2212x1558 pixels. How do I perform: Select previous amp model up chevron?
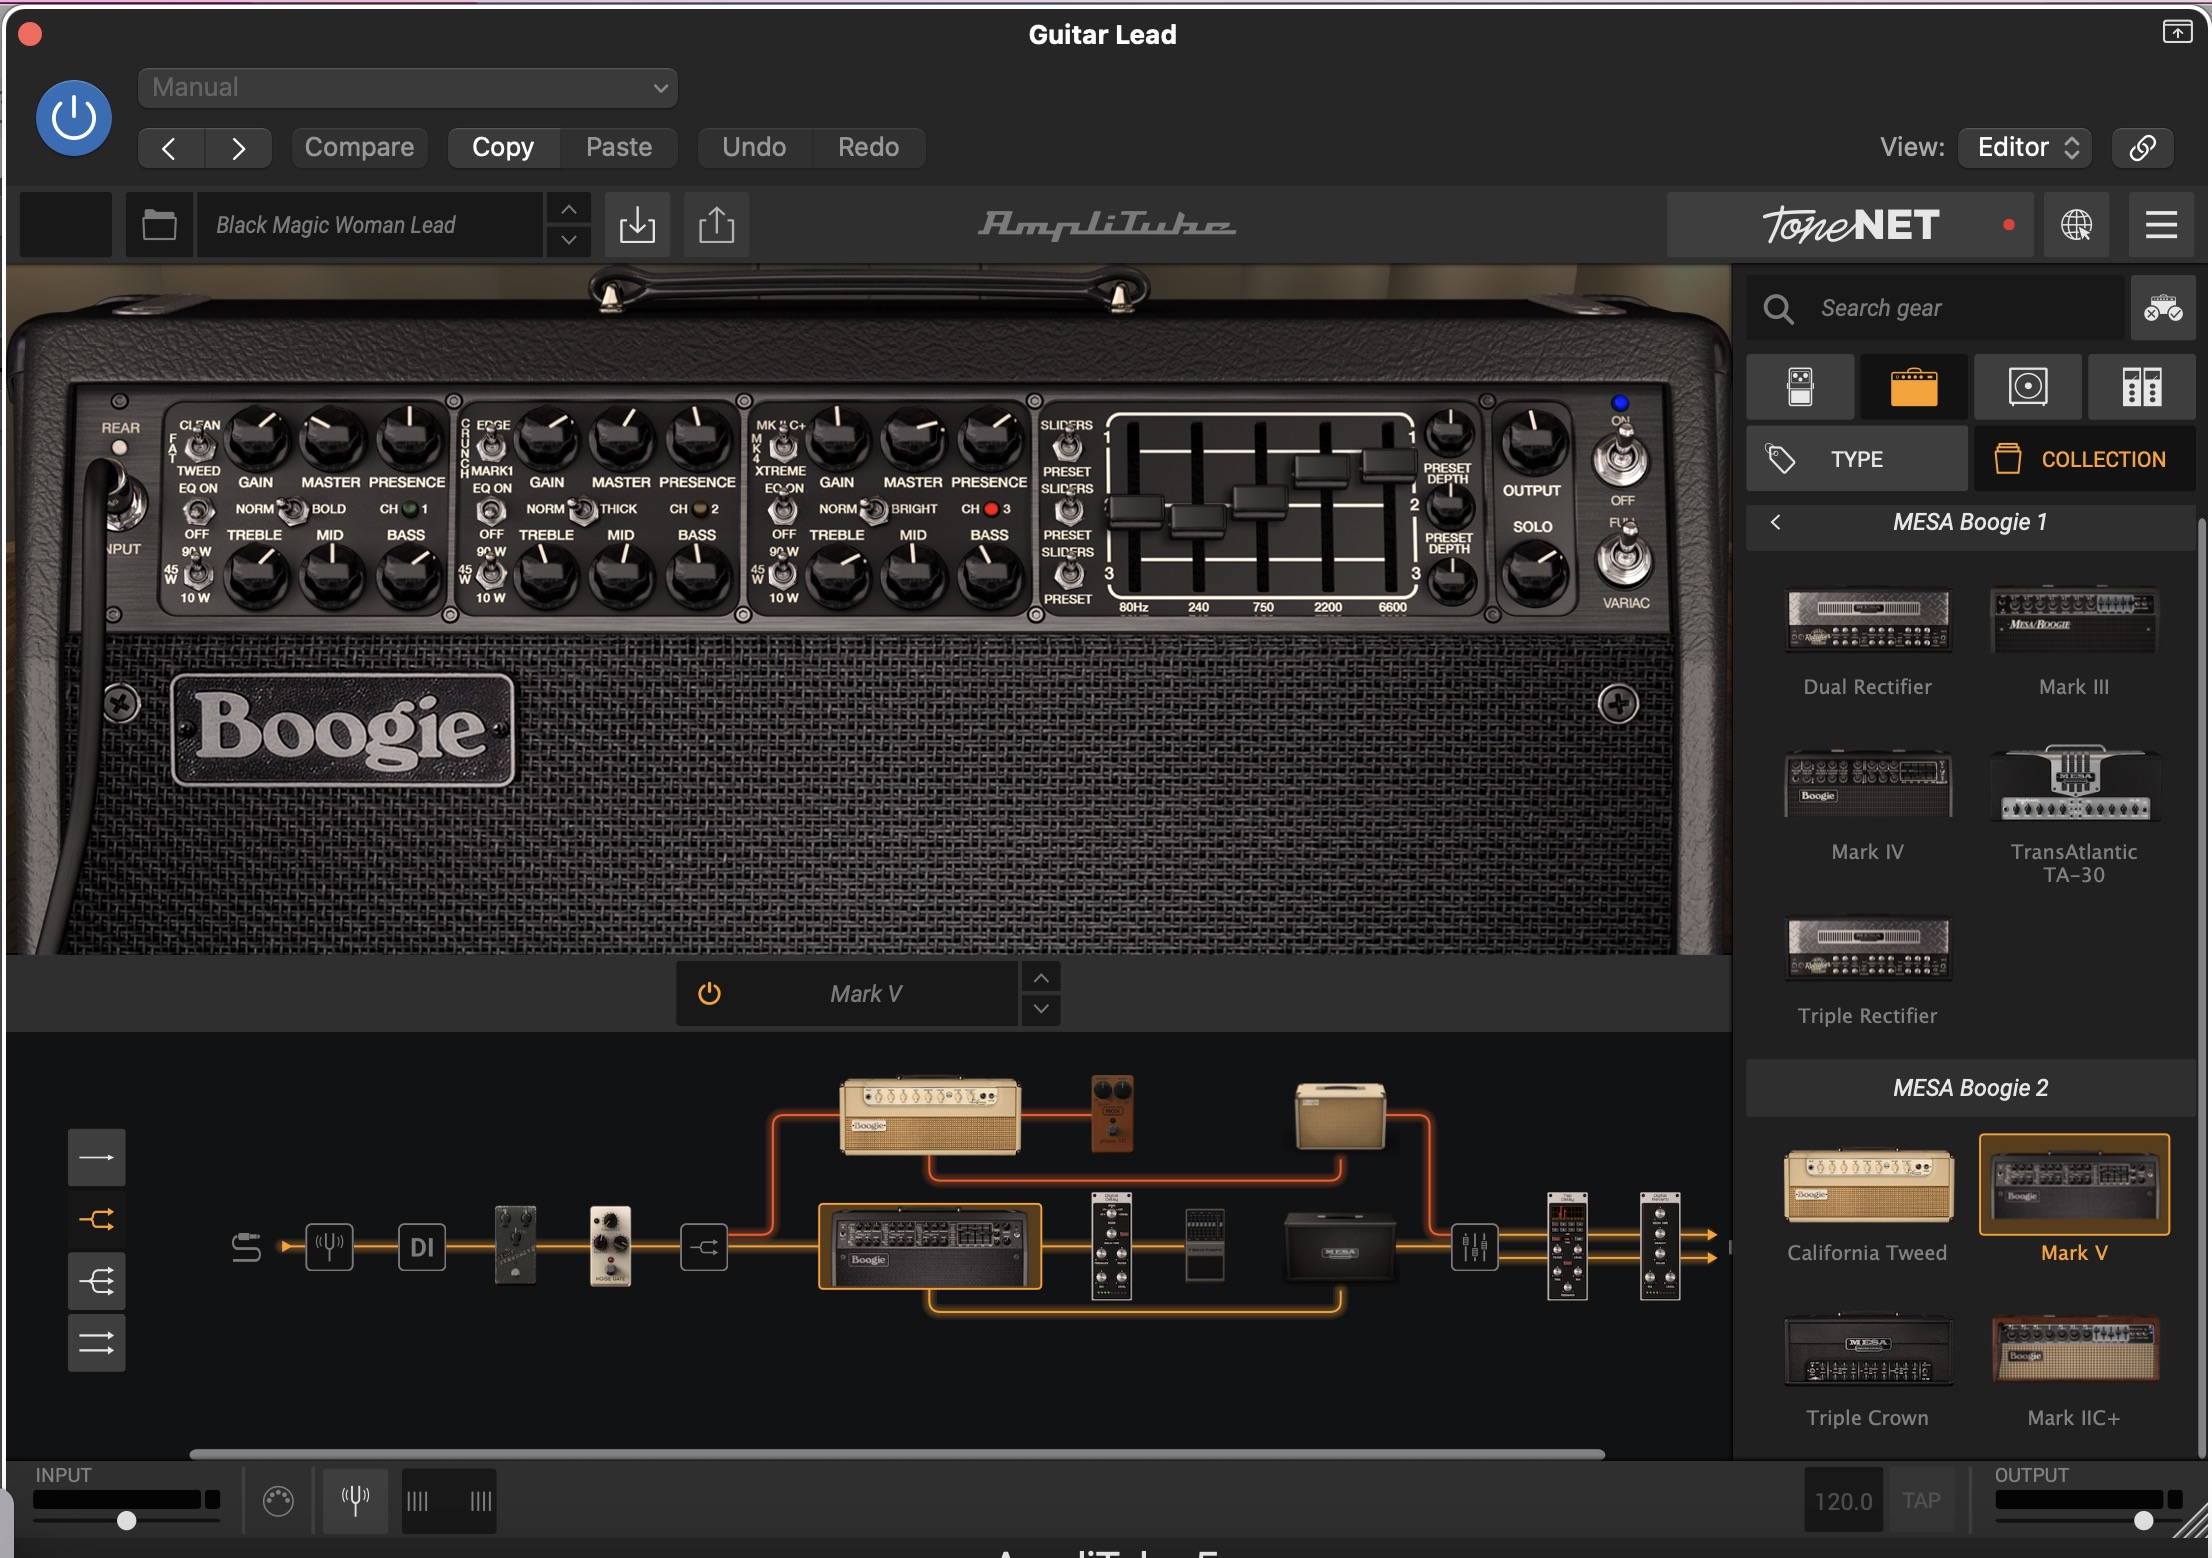pos(1041,978)
